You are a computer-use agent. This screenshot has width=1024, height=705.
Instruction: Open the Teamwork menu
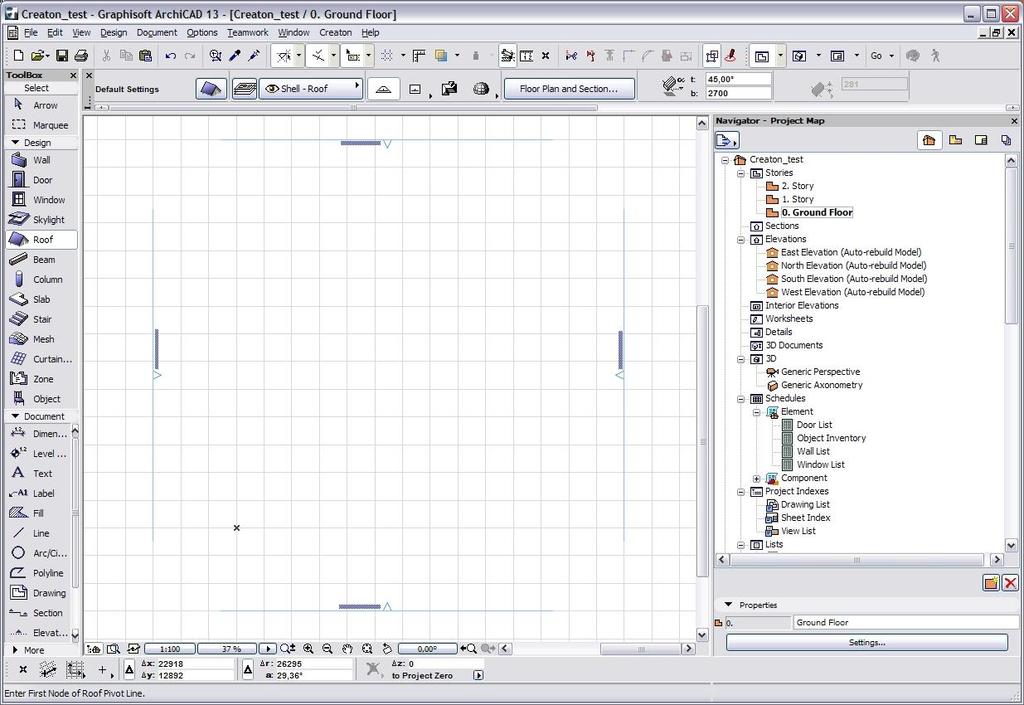(248, 33)
